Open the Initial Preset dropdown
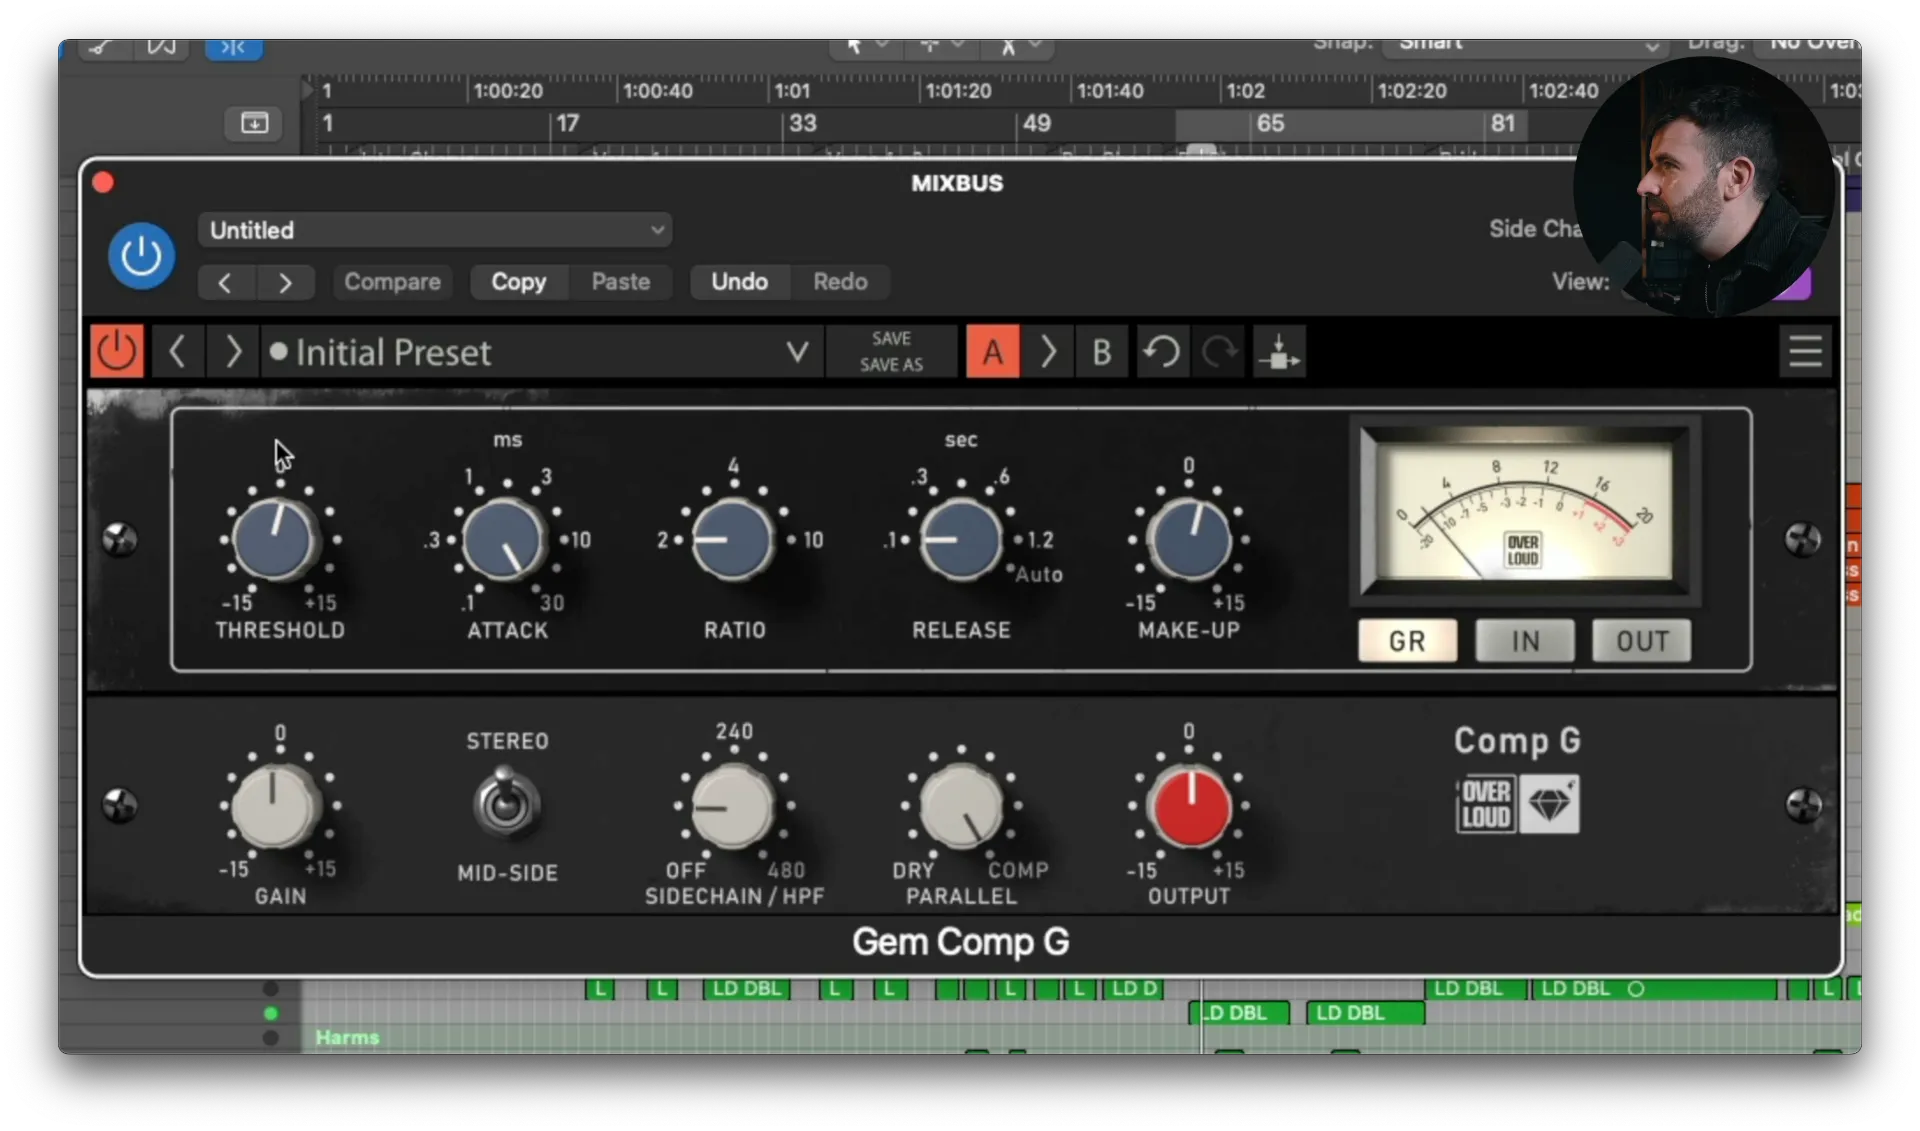Screen dimensions: 1920x1131 point(542,351)
